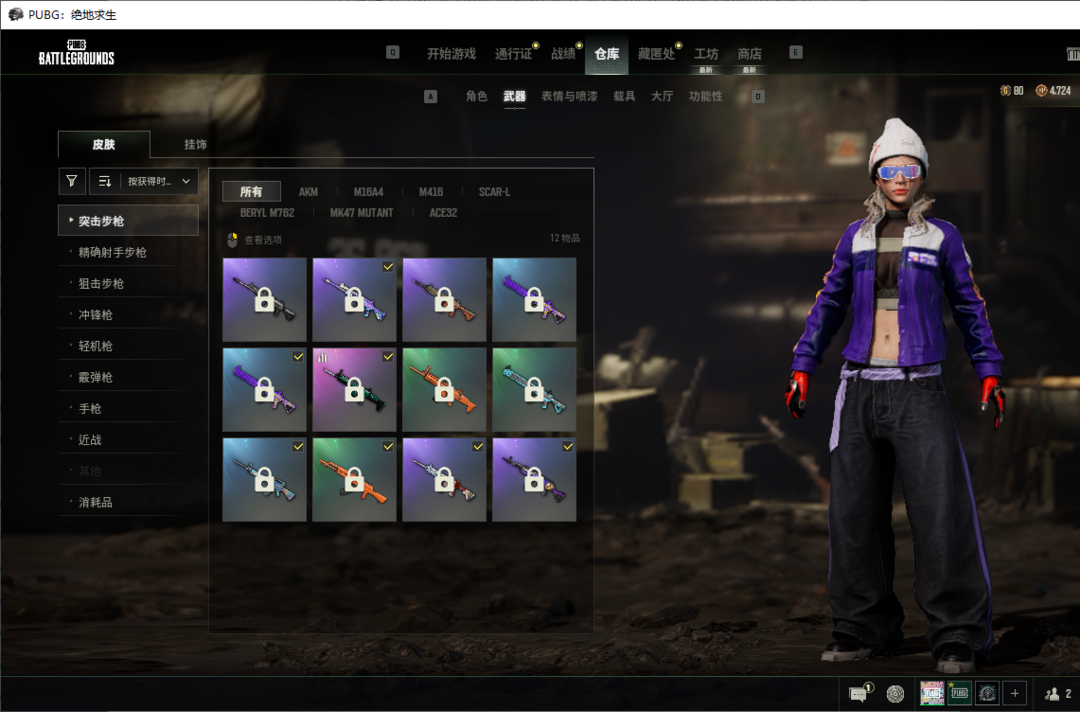
Task: Open the 通行证 menu
Action: pos(514,54)
